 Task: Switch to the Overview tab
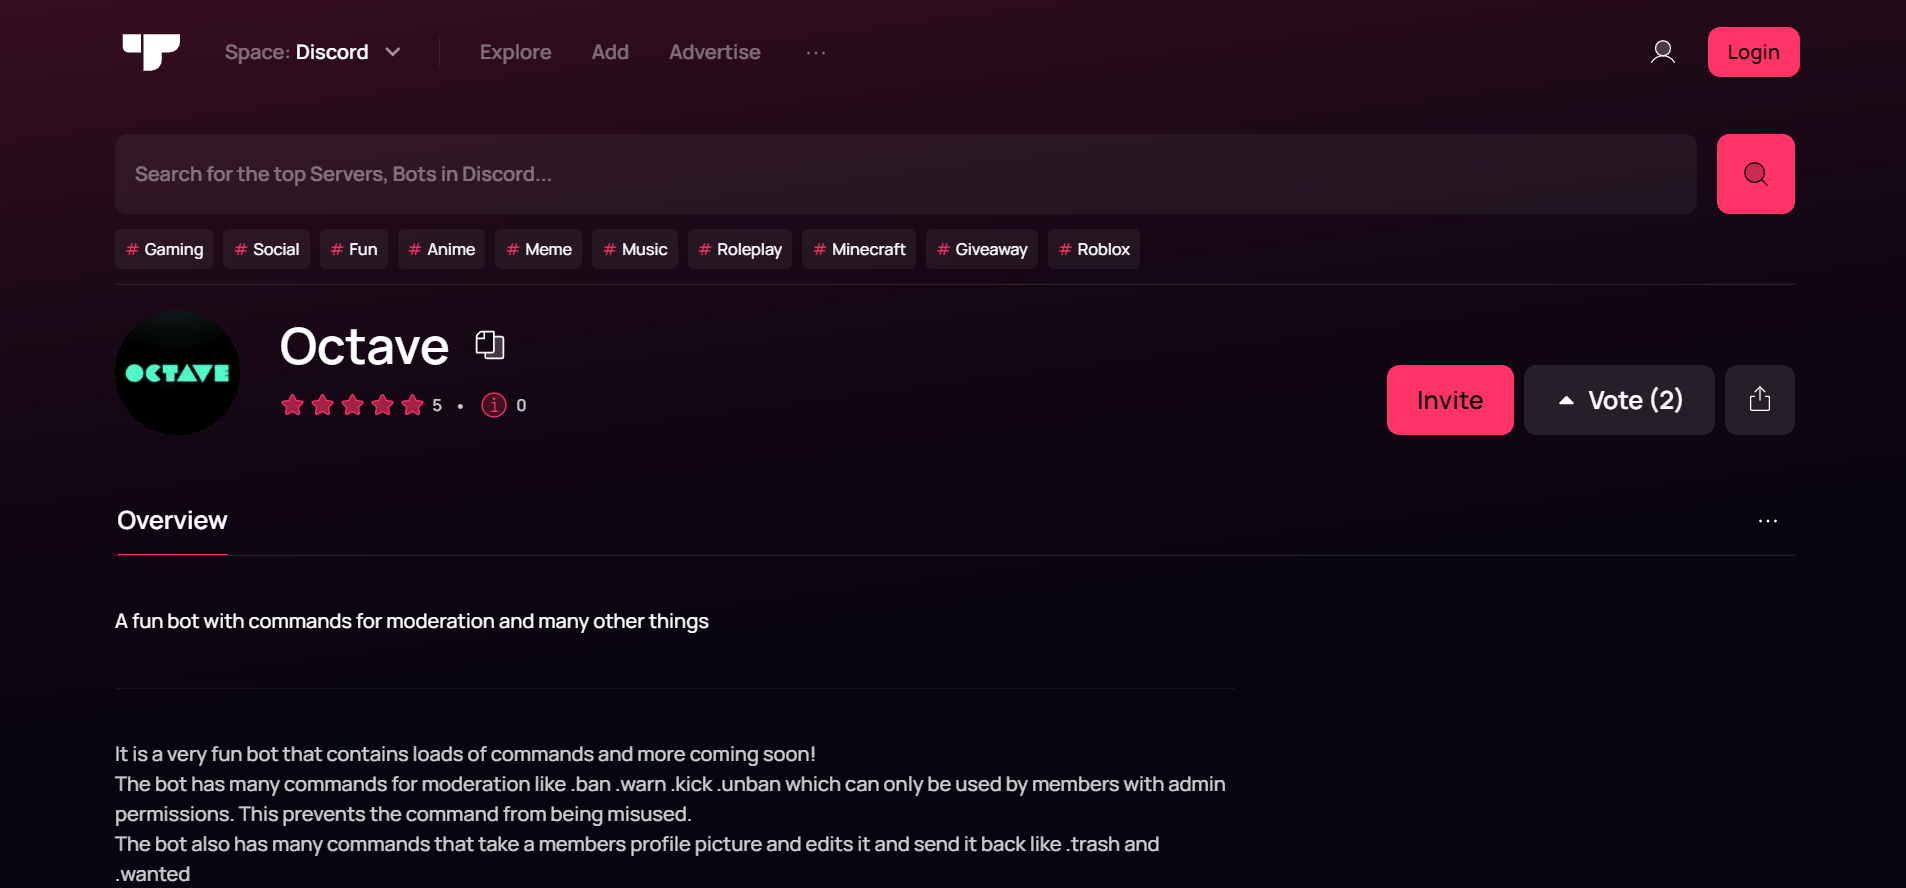[x=172, y=521]
